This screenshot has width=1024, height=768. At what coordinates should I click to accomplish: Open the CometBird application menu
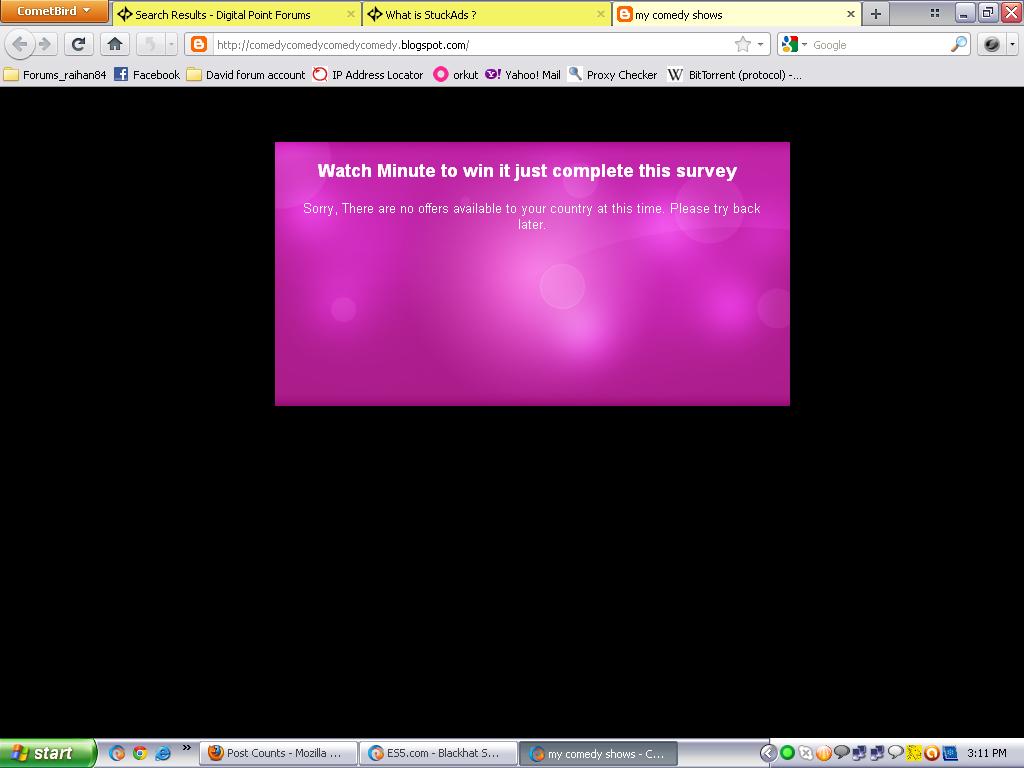[54, 11]
